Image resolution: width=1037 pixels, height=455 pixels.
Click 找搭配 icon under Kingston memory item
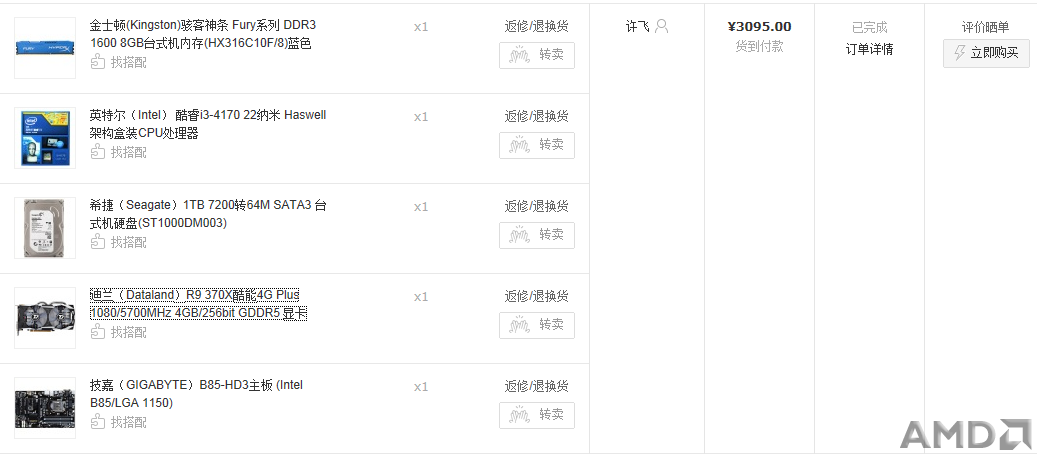(98, 62)
